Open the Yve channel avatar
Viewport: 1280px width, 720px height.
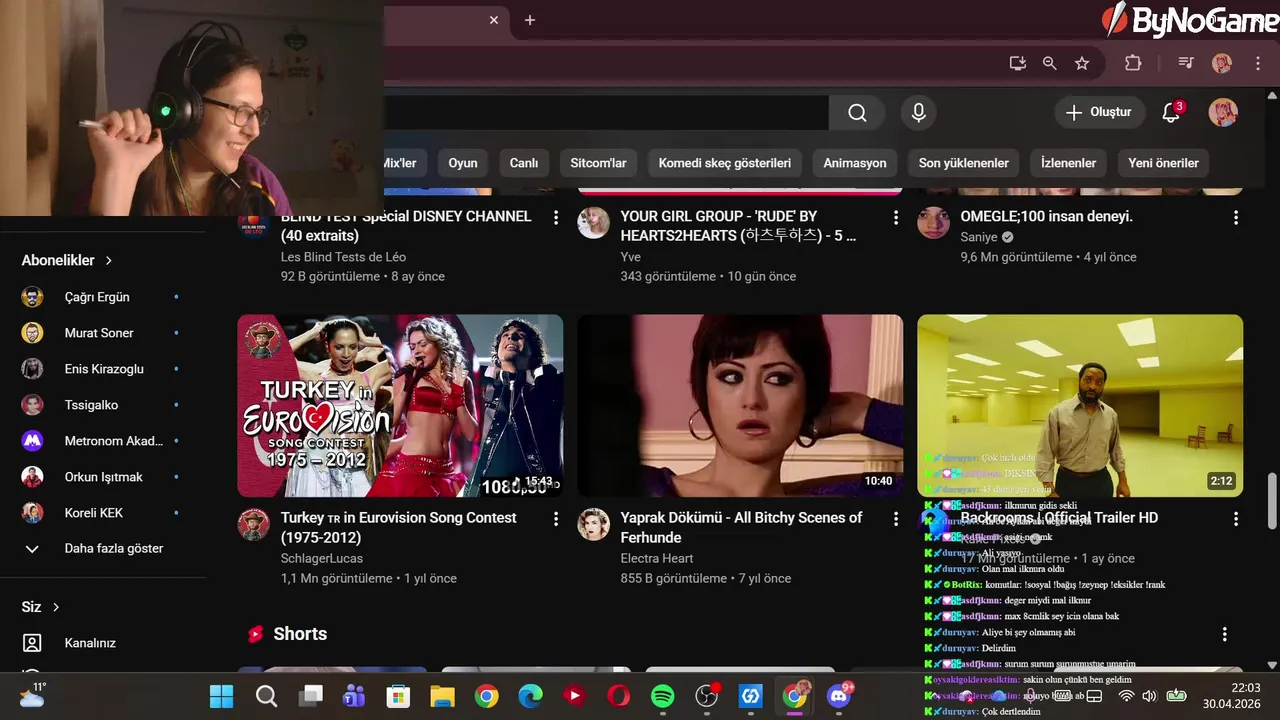594,223
